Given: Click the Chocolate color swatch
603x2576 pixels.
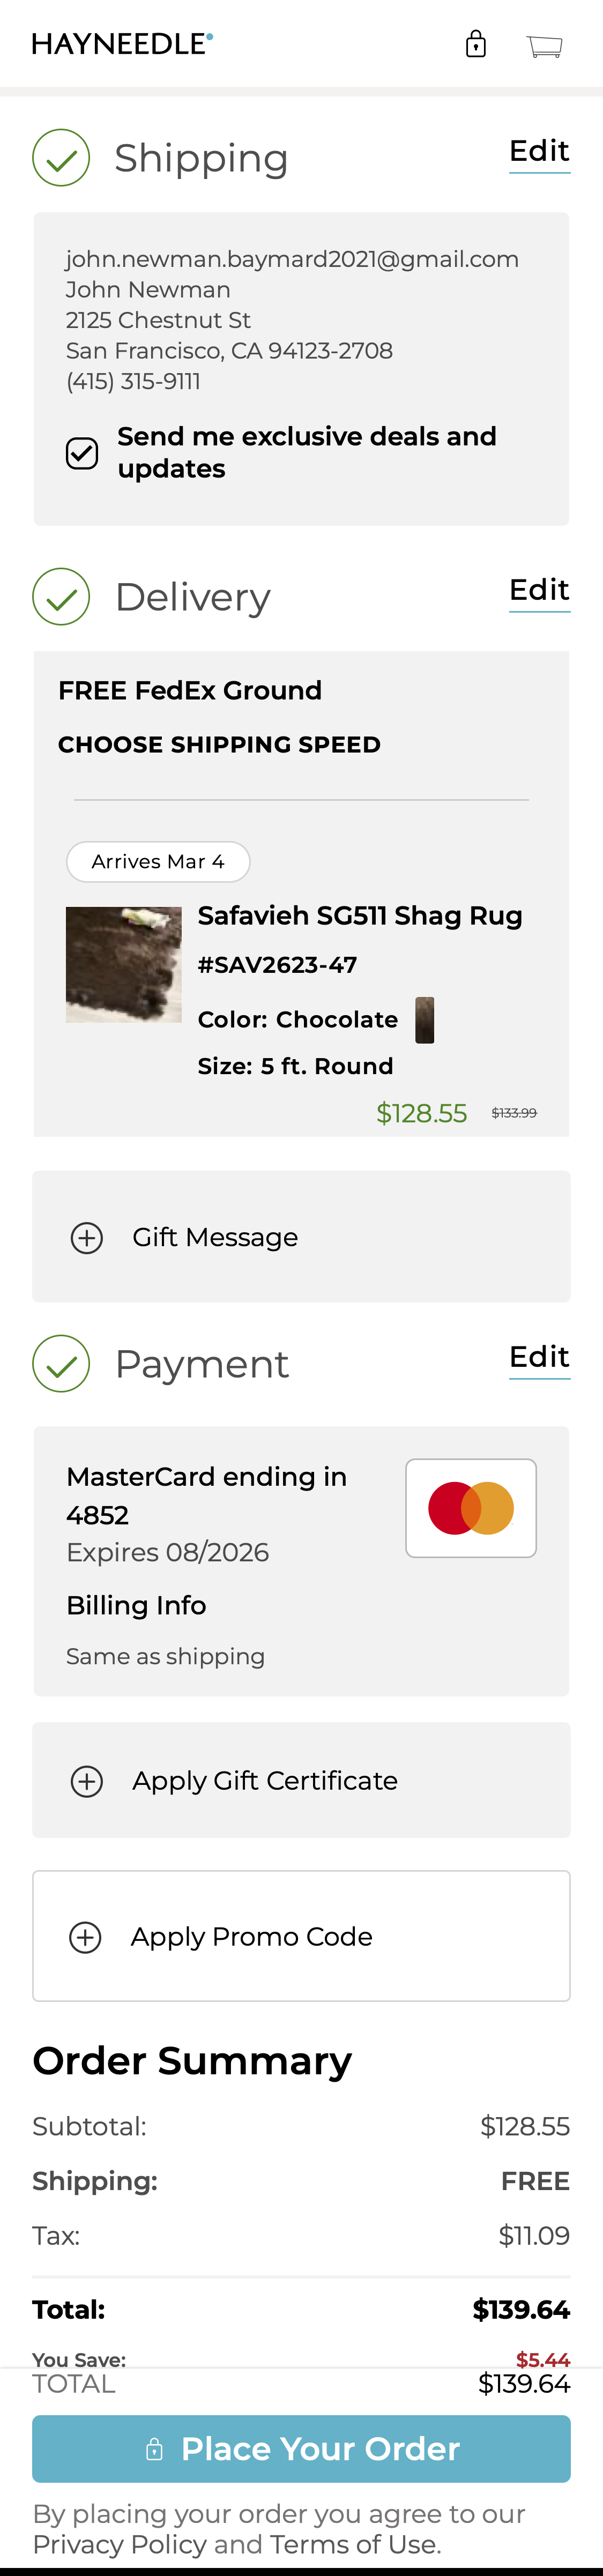Looking at the screenshot, I should pos(425,1020).
